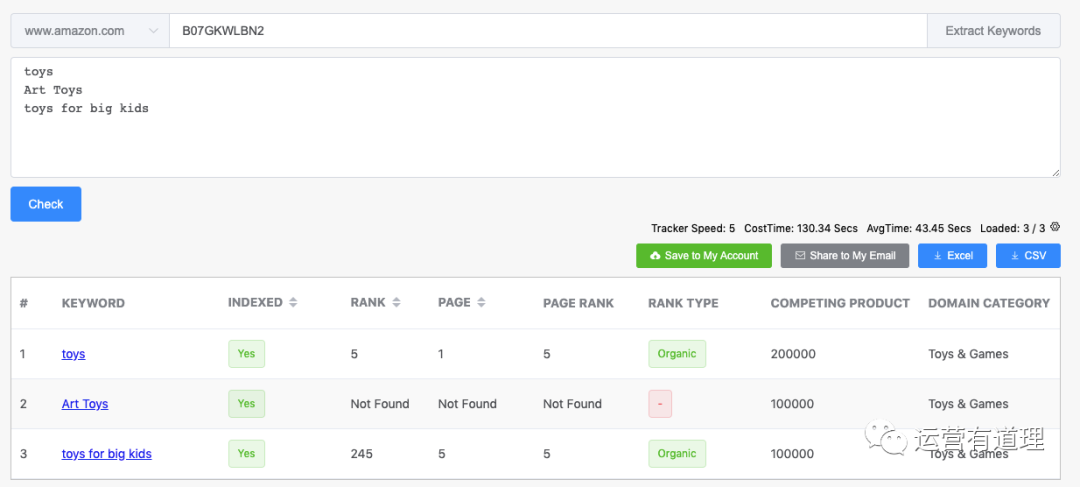Click the settings gear next to Loaded count
This screenshot has height=487, width=1080.
(1055, 227)
